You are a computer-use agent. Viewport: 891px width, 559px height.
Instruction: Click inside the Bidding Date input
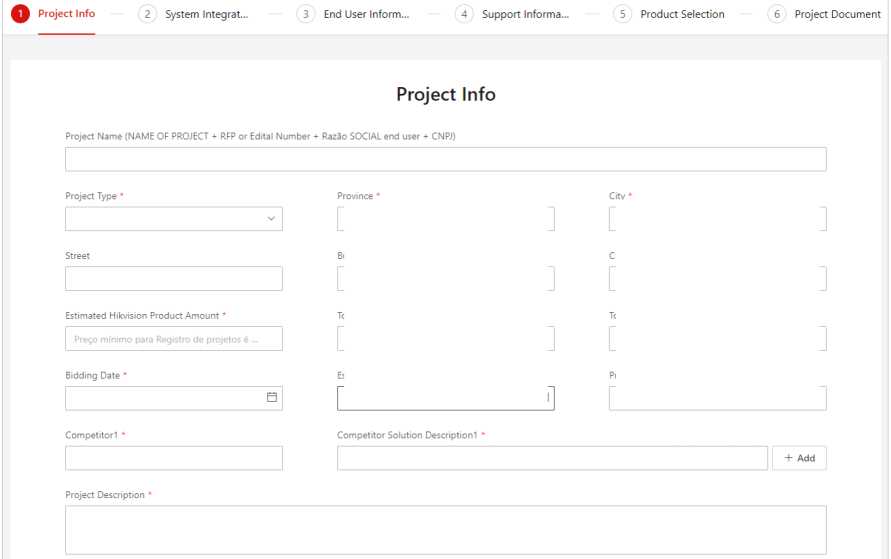coord(160,398)
